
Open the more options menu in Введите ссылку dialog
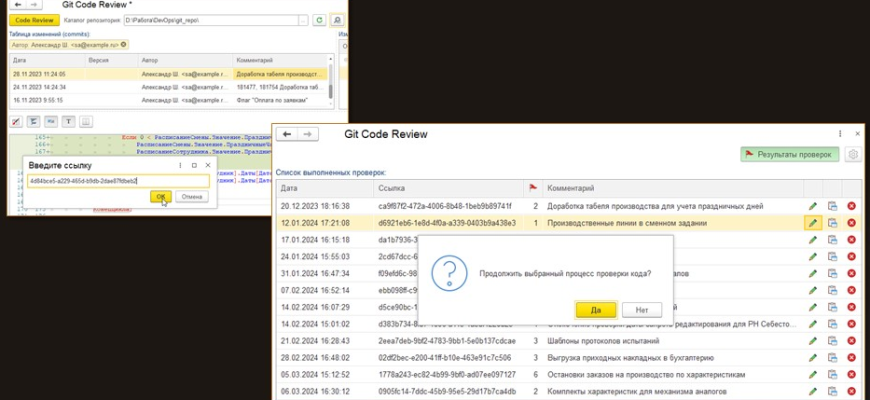pyautogui.click(x=180, y=164)
